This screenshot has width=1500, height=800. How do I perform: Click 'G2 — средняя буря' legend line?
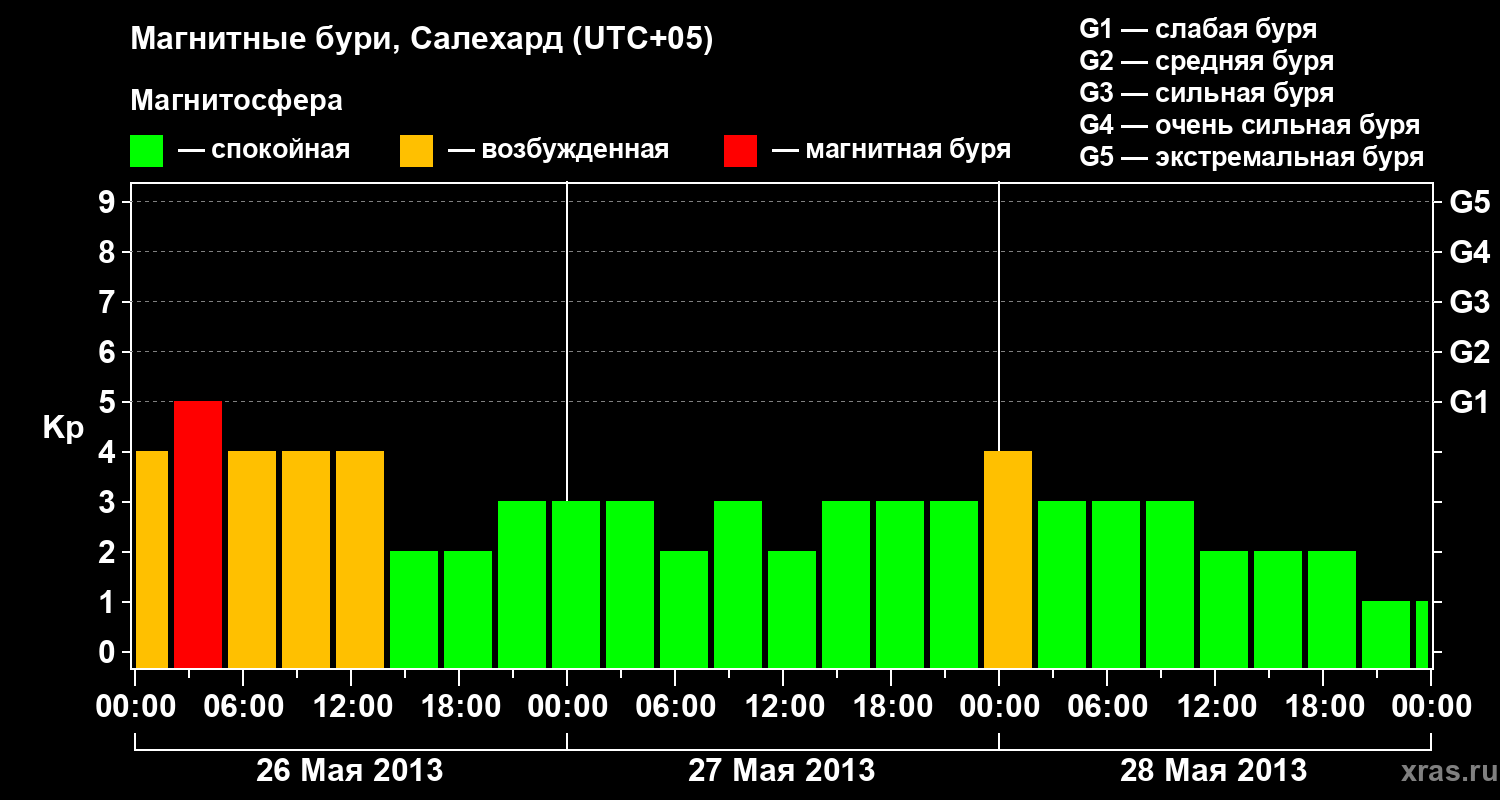click(x=1206, y=61)
